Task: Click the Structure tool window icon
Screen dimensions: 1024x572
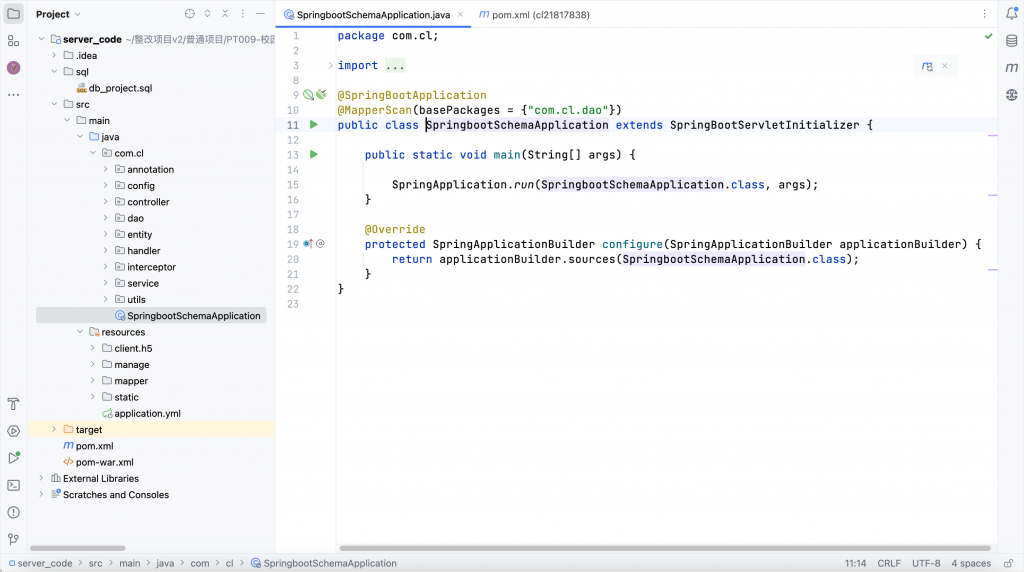Action: click(x=13, y=41)
